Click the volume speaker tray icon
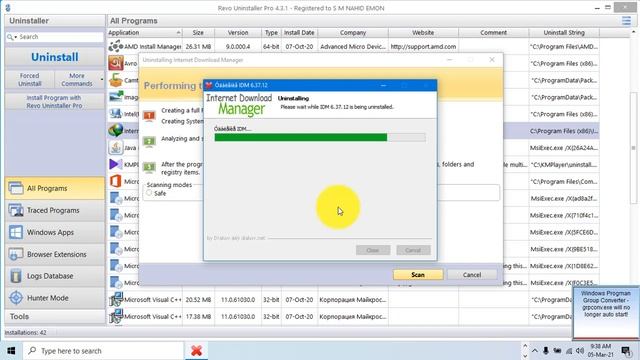Viewport: 640px width, 360px height. tap(580, 351)
